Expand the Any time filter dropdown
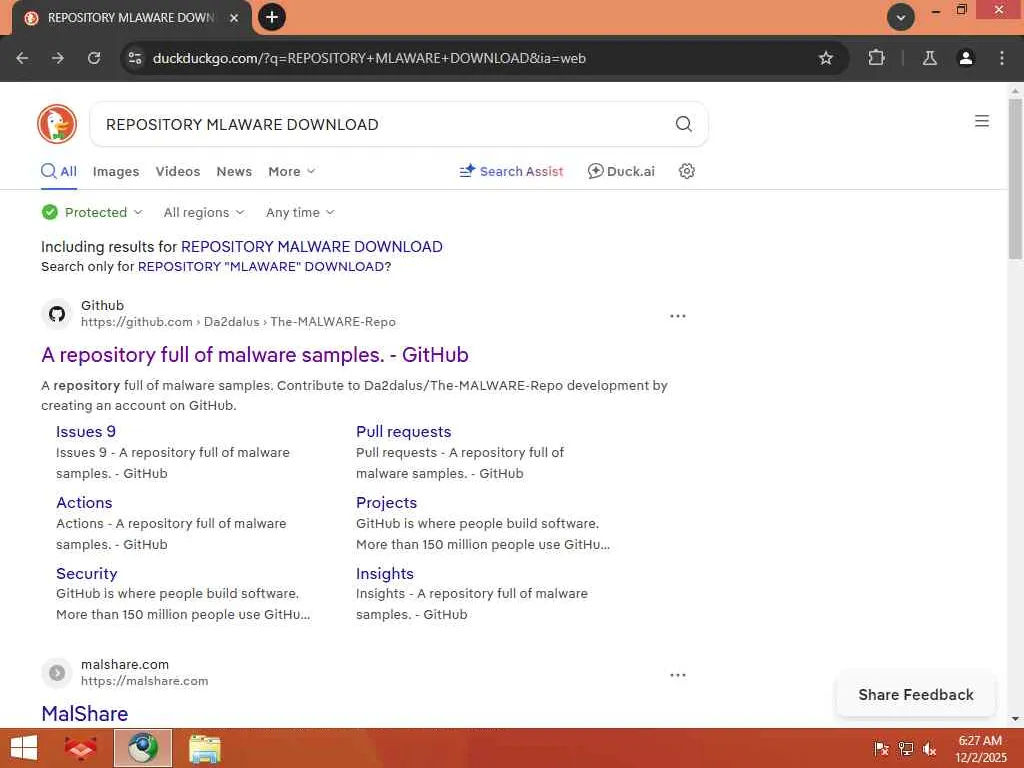The image size is (1024, 768). pos(300,212)
